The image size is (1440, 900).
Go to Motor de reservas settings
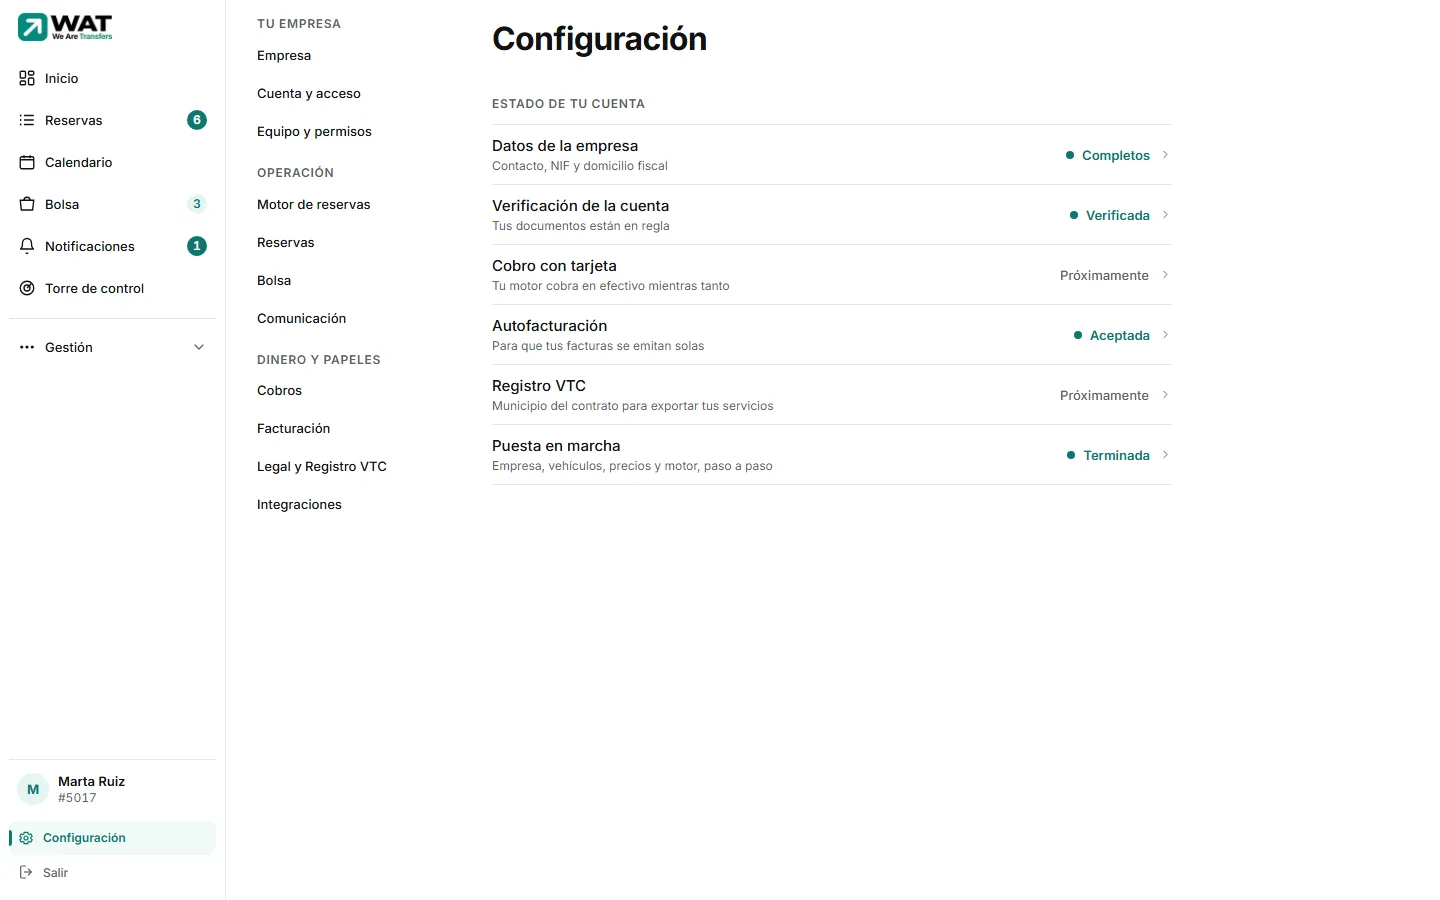pos(314,204)
